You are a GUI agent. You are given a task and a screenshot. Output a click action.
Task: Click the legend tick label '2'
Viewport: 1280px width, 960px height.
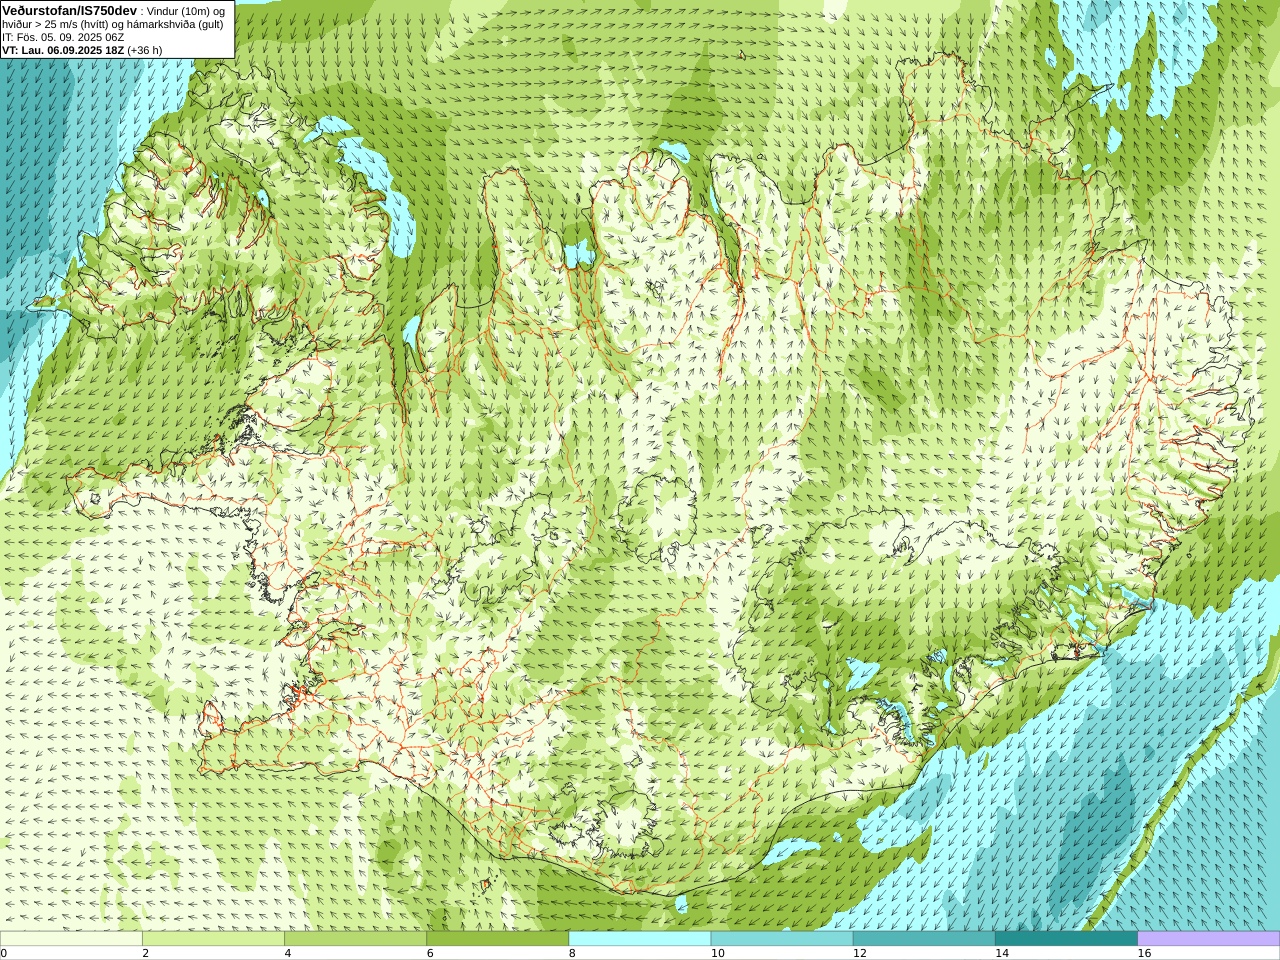(145, 953)
